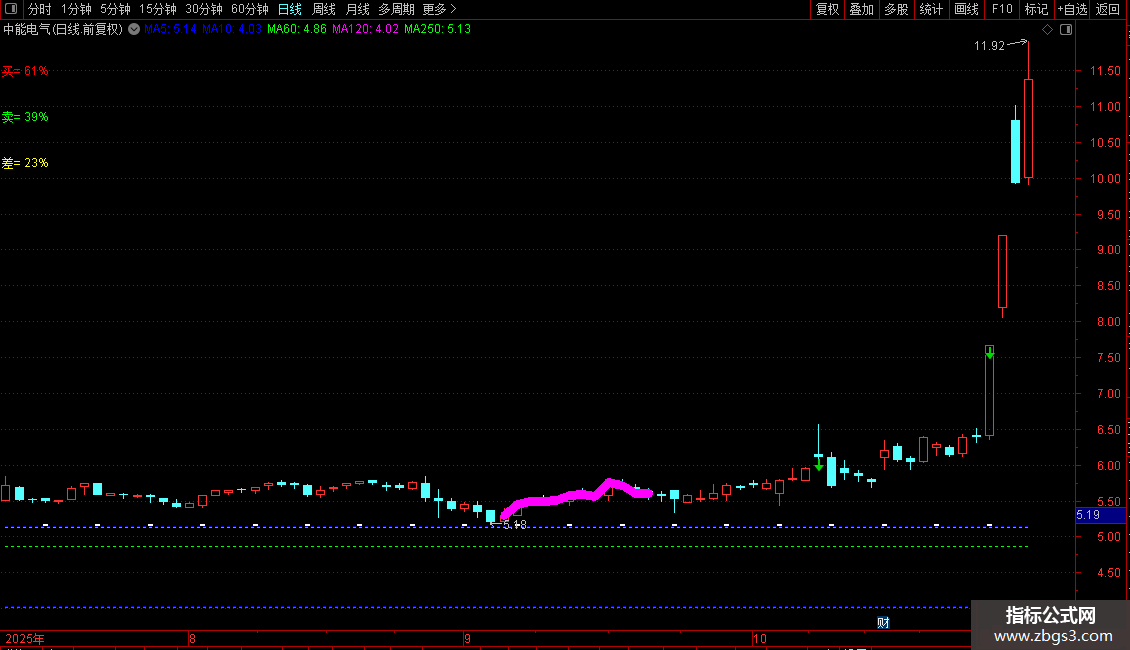Click green down arrow on 7.50 candle
Screen dimensions: 1130x650
[x=989, y=352]
